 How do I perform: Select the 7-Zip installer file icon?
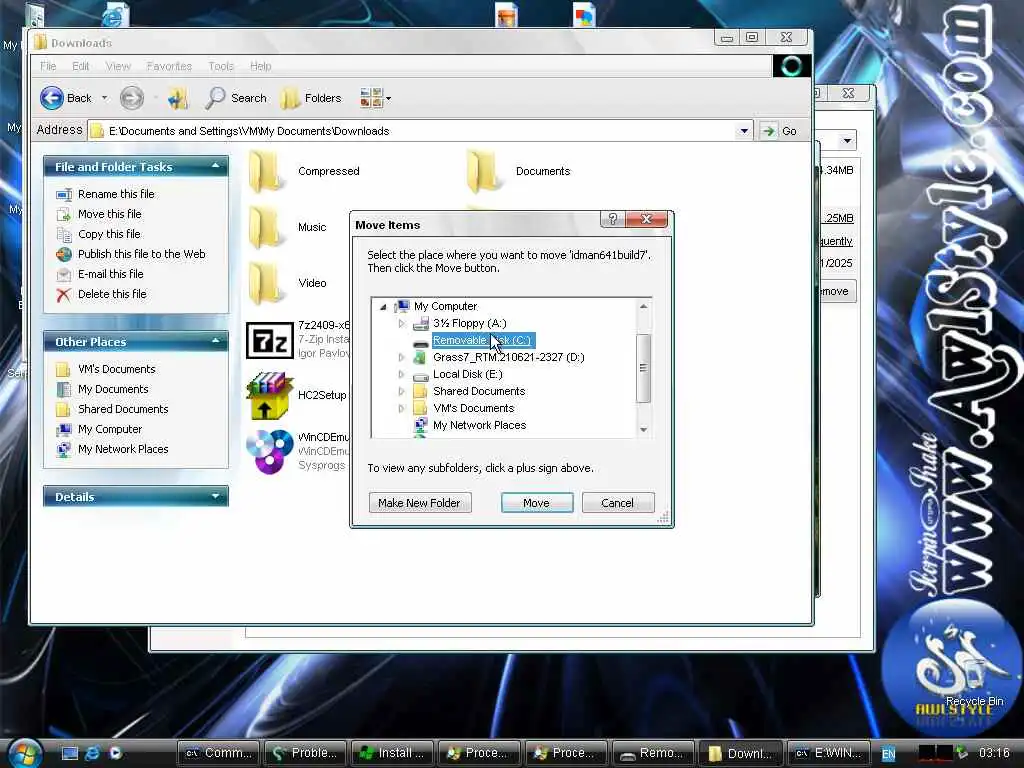point(270,340)
